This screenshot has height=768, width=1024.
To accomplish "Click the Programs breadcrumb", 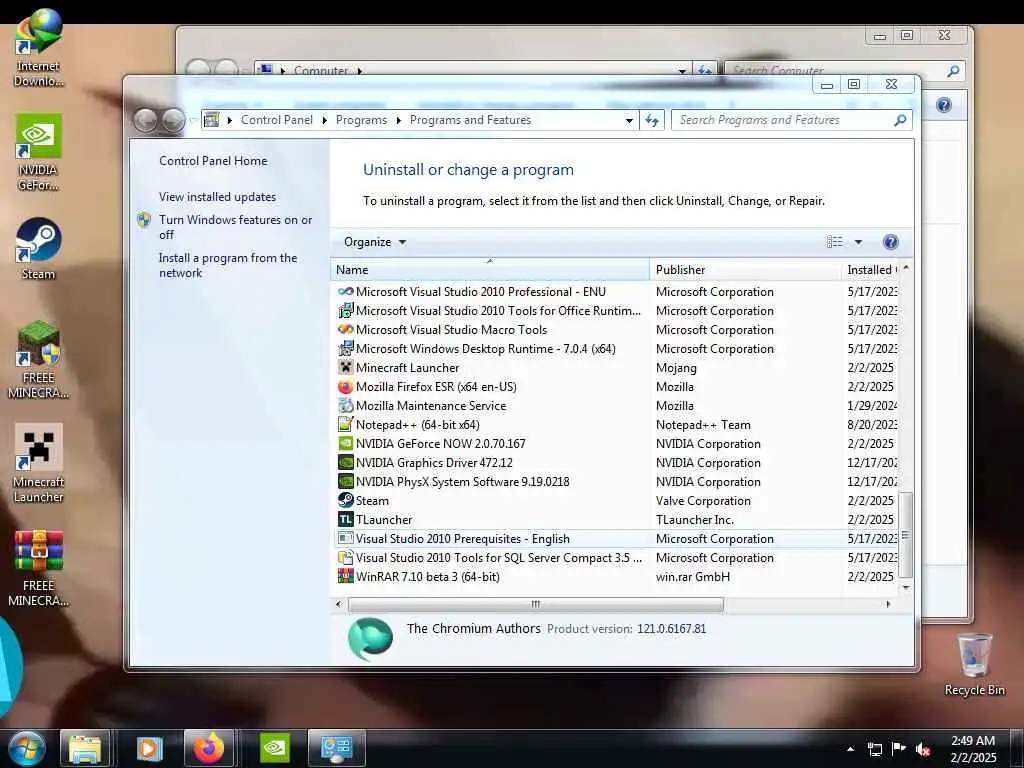I will click(x=361, y=120).
